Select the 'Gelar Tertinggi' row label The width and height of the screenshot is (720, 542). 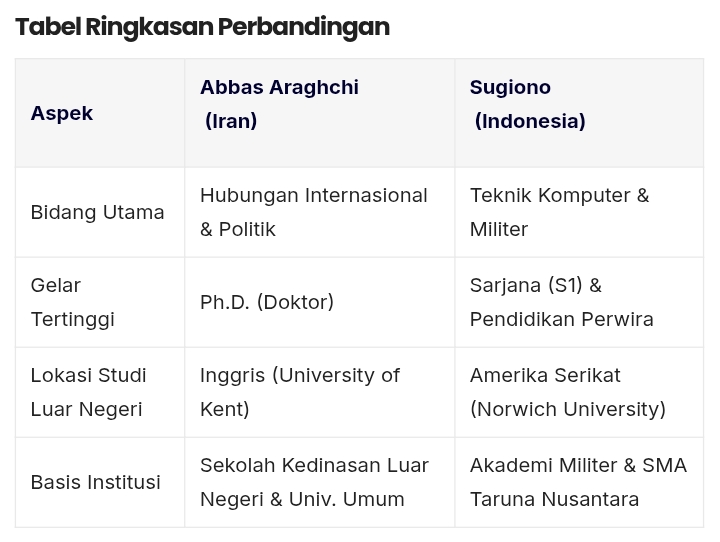pyautogui.click(x=72, y=302)
